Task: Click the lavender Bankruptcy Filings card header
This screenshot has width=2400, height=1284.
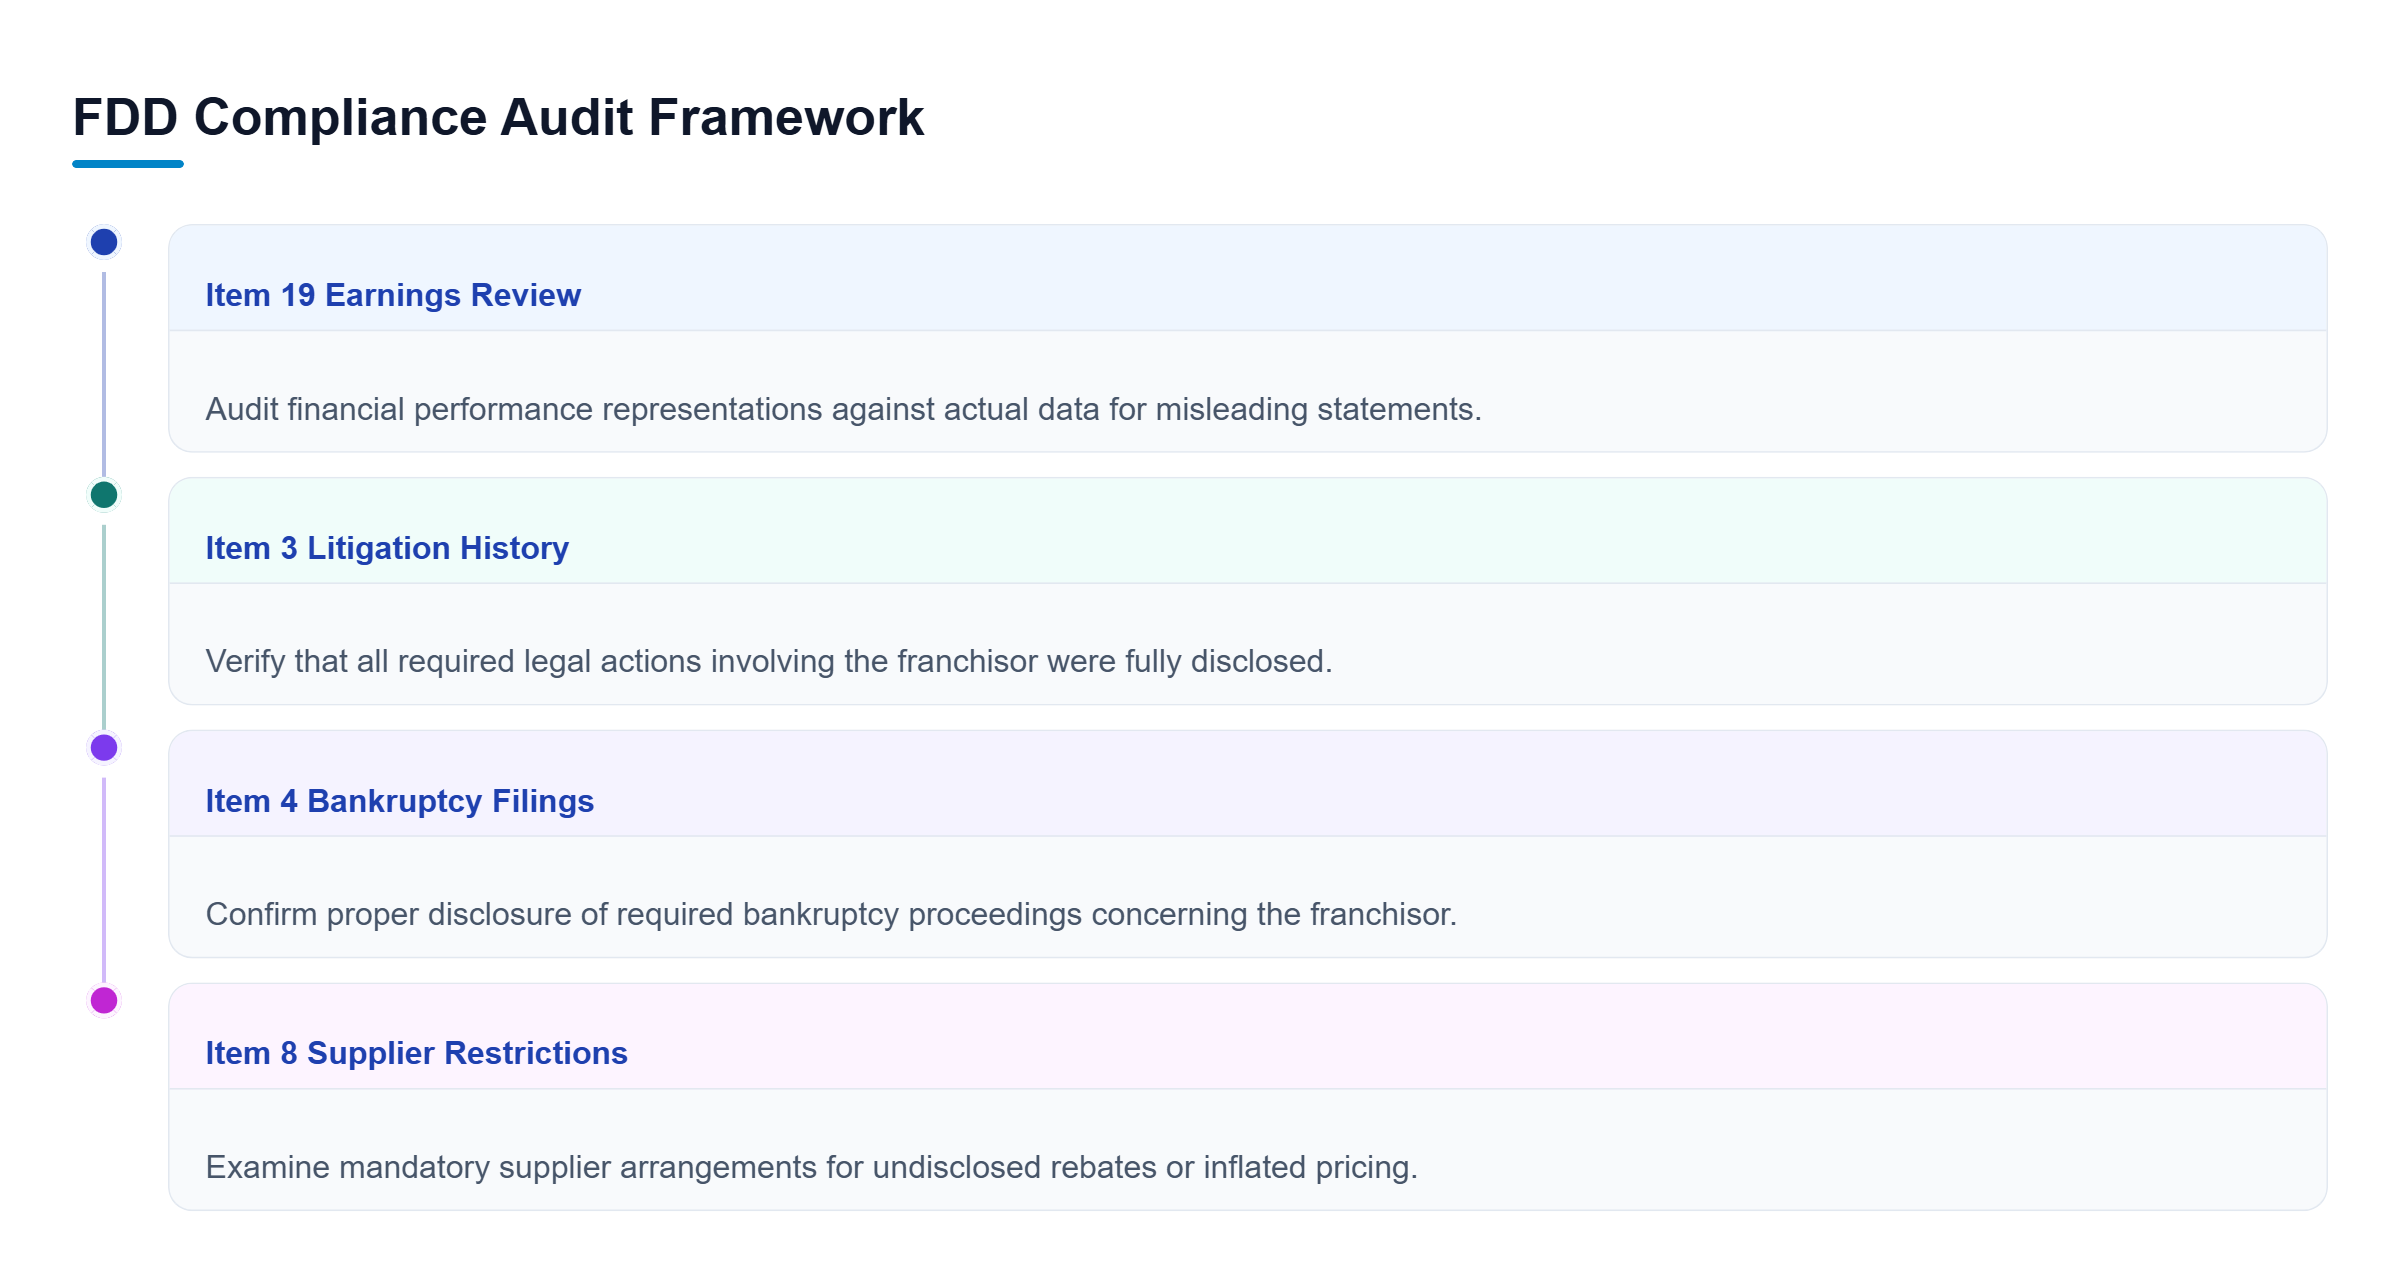Action: (x=1248, y=784)
